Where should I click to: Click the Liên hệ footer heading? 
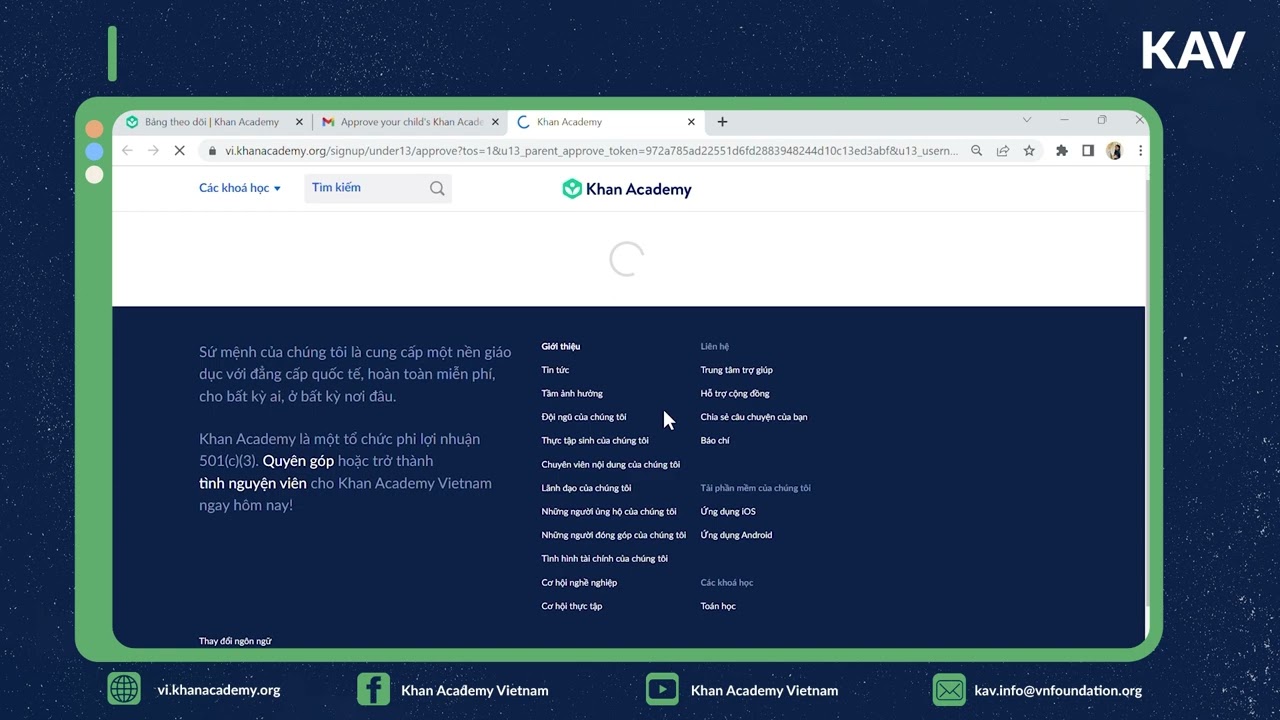coord(715,347)
